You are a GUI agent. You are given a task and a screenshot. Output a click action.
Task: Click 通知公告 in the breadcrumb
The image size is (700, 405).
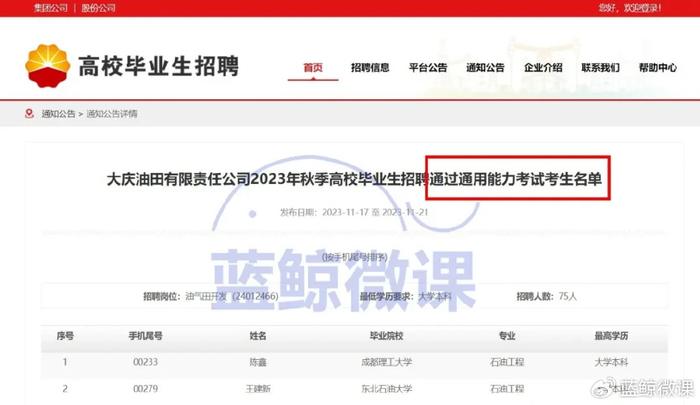[x=58, y=114]
